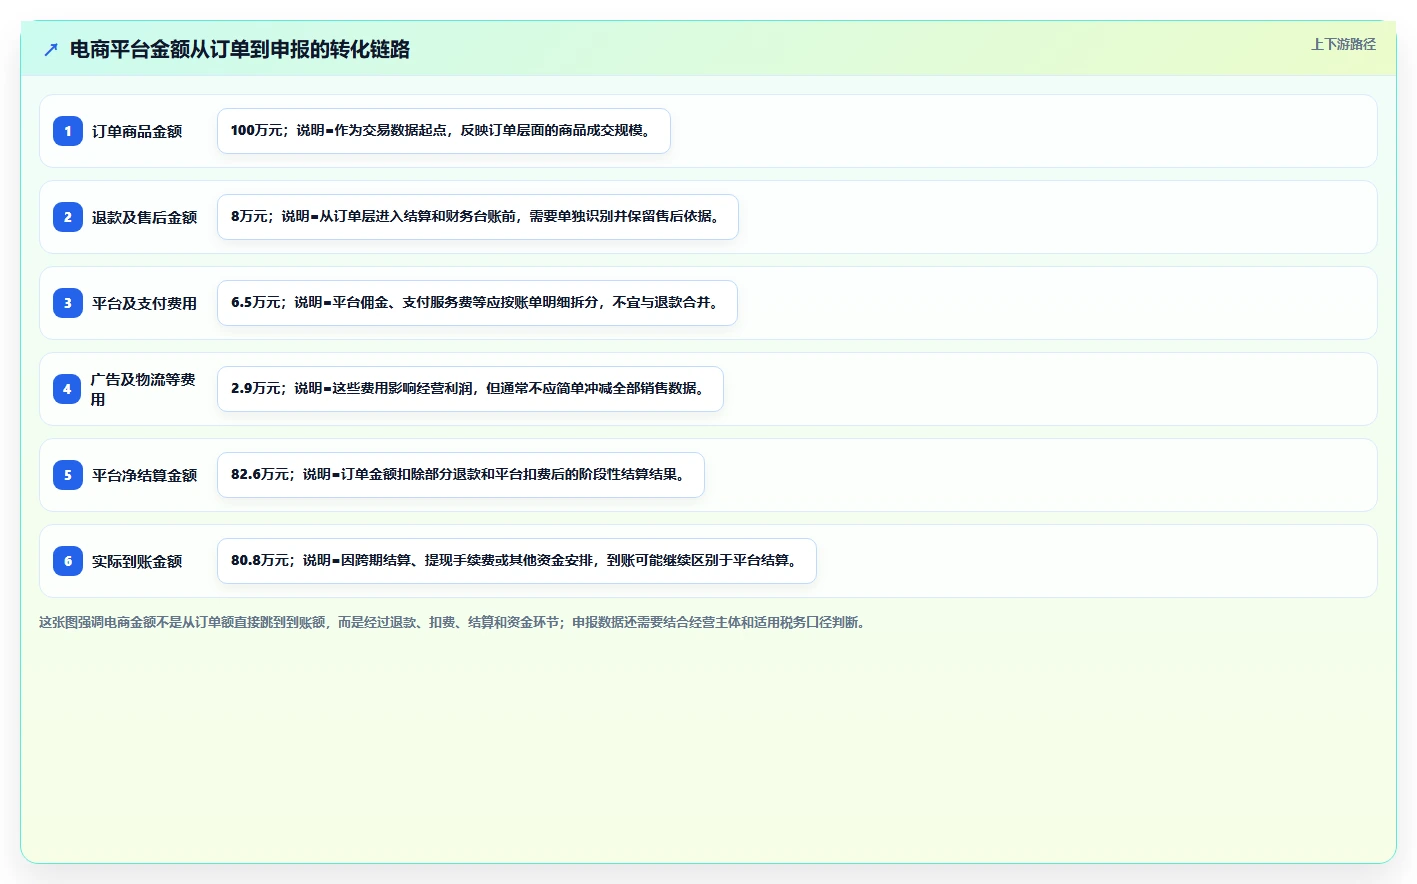
Task: Select the 平台及支付费用 step label
Action: pyautogui.click(x=144, y=303)
